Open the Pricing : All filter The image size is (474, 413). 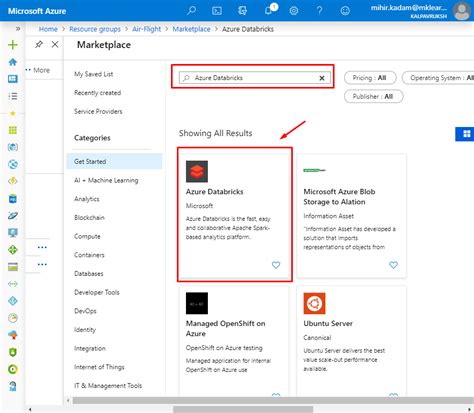click(370, 78)
